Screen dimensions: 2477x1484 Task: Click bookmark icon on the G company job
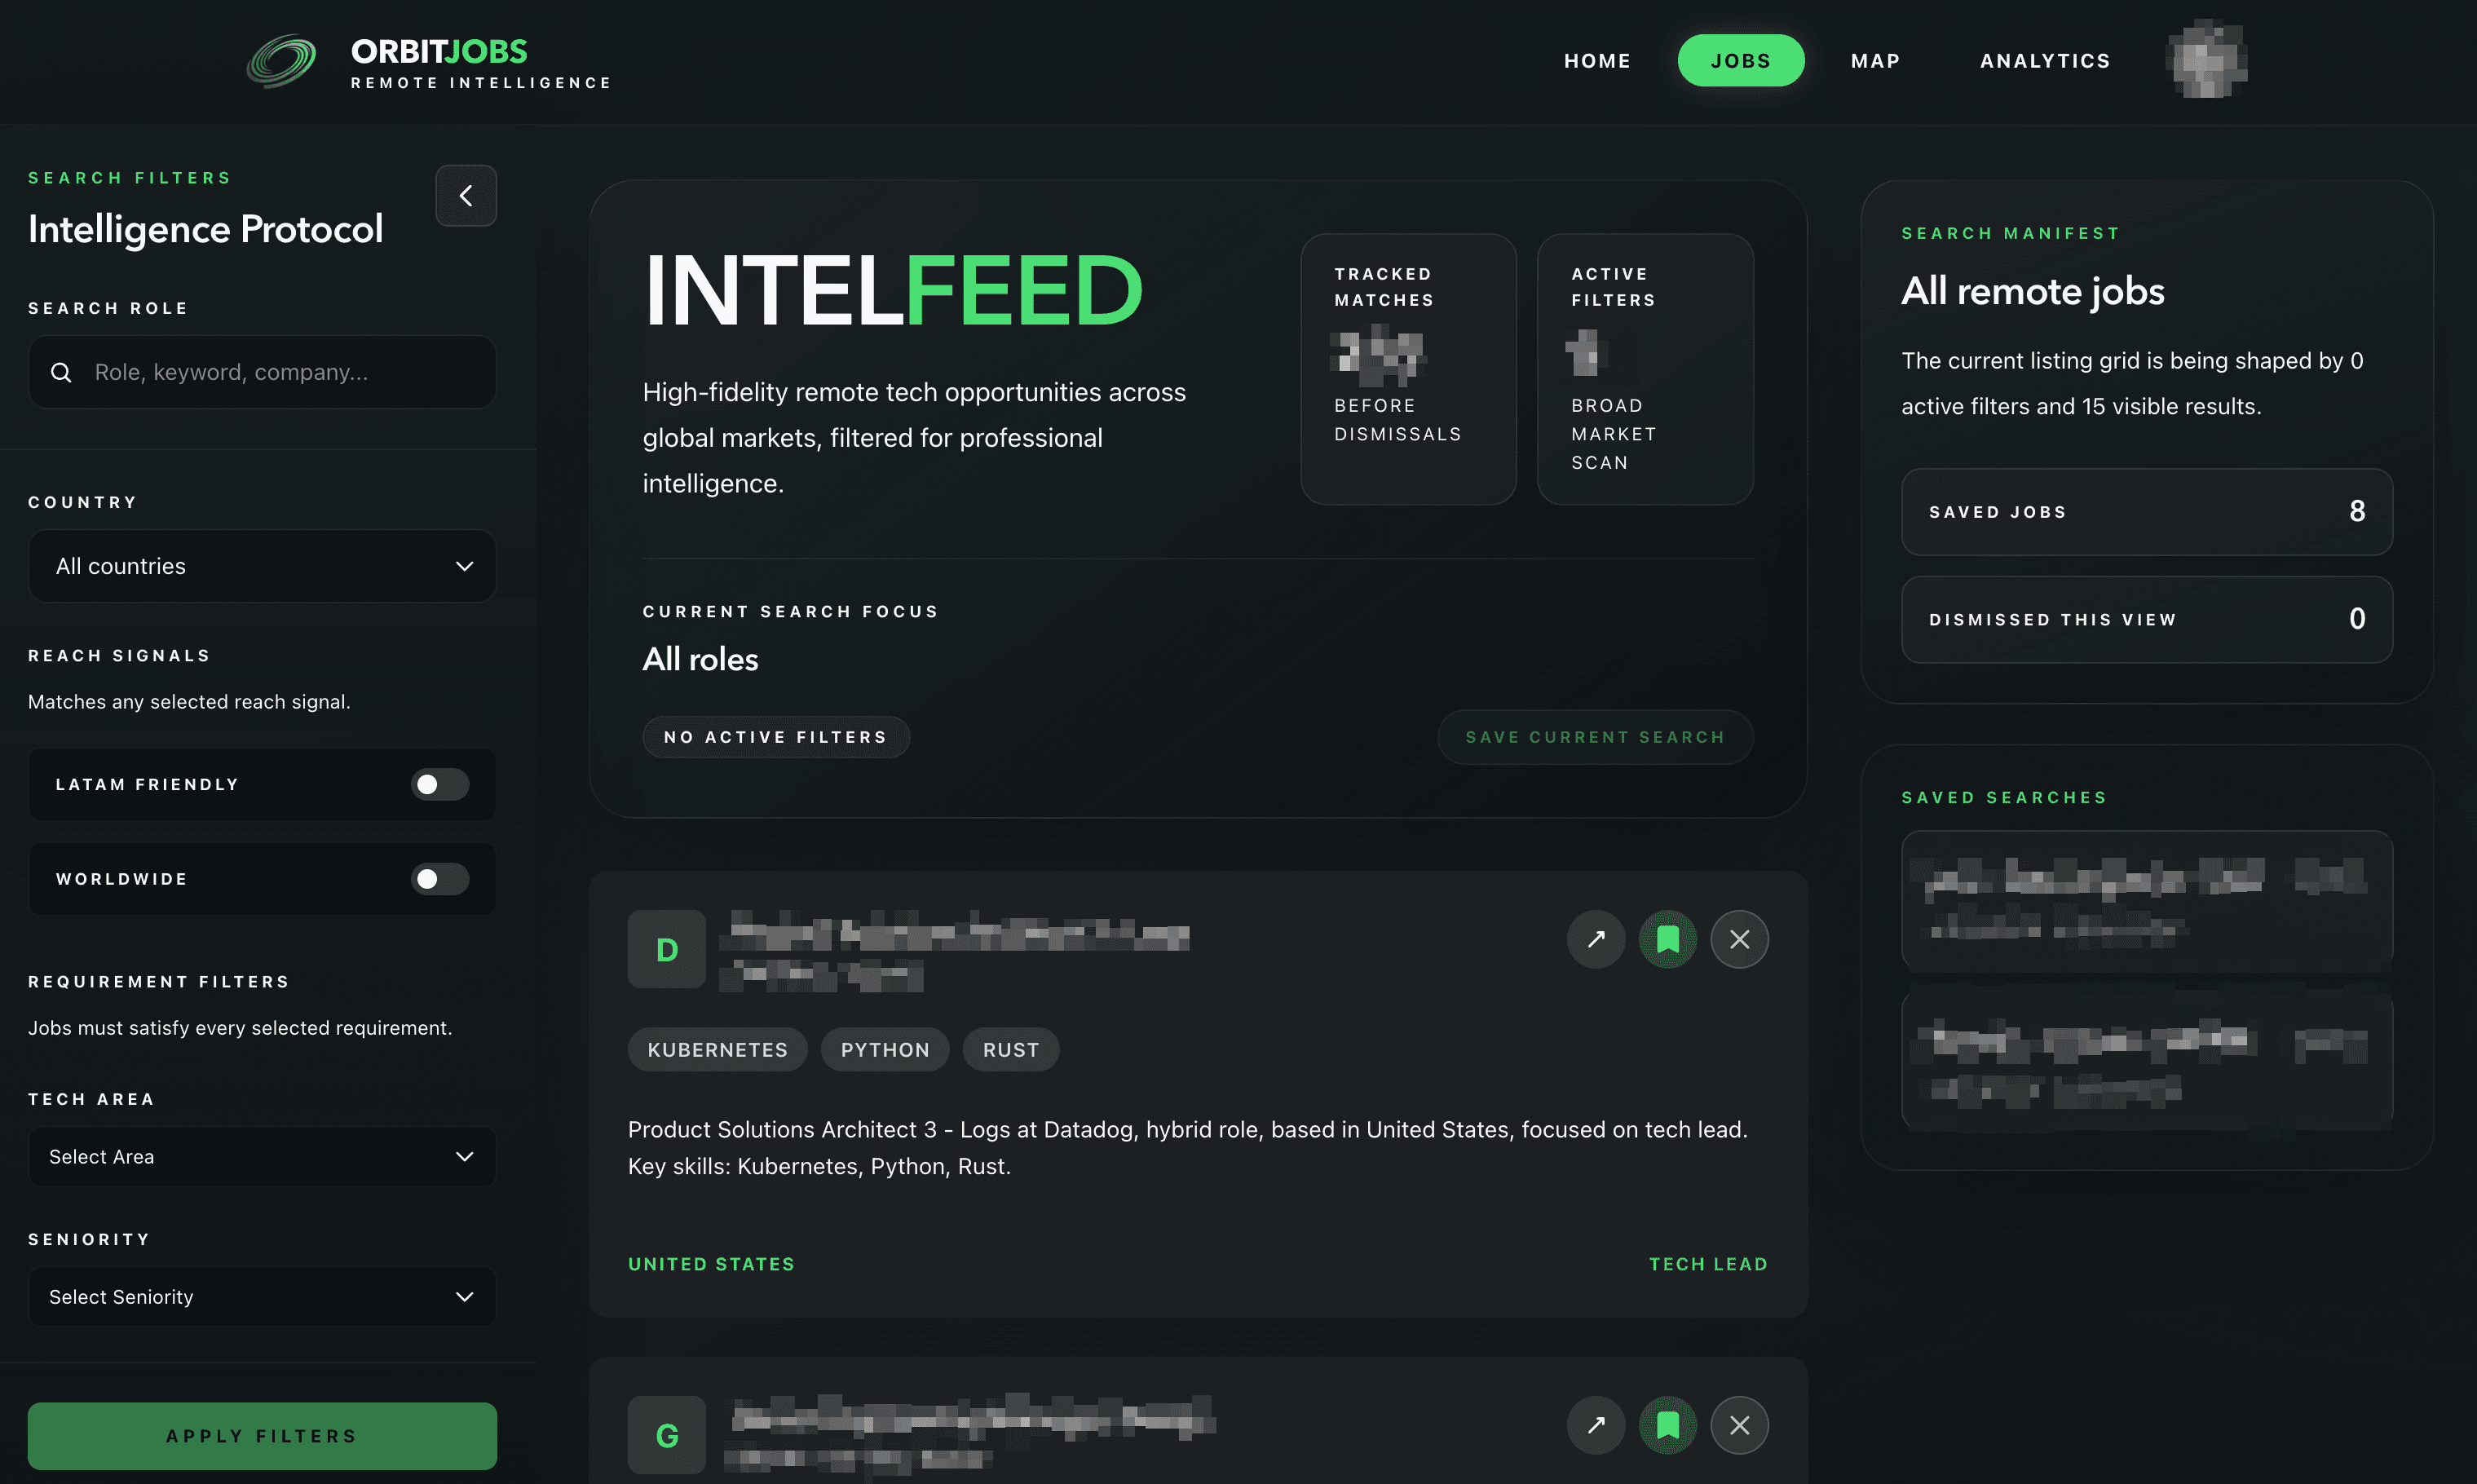tap(1668, 1425)
